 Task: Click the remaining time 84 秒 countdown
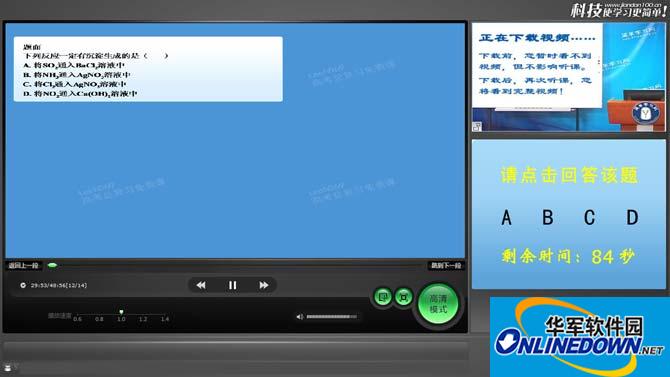(x=568, y=256)
